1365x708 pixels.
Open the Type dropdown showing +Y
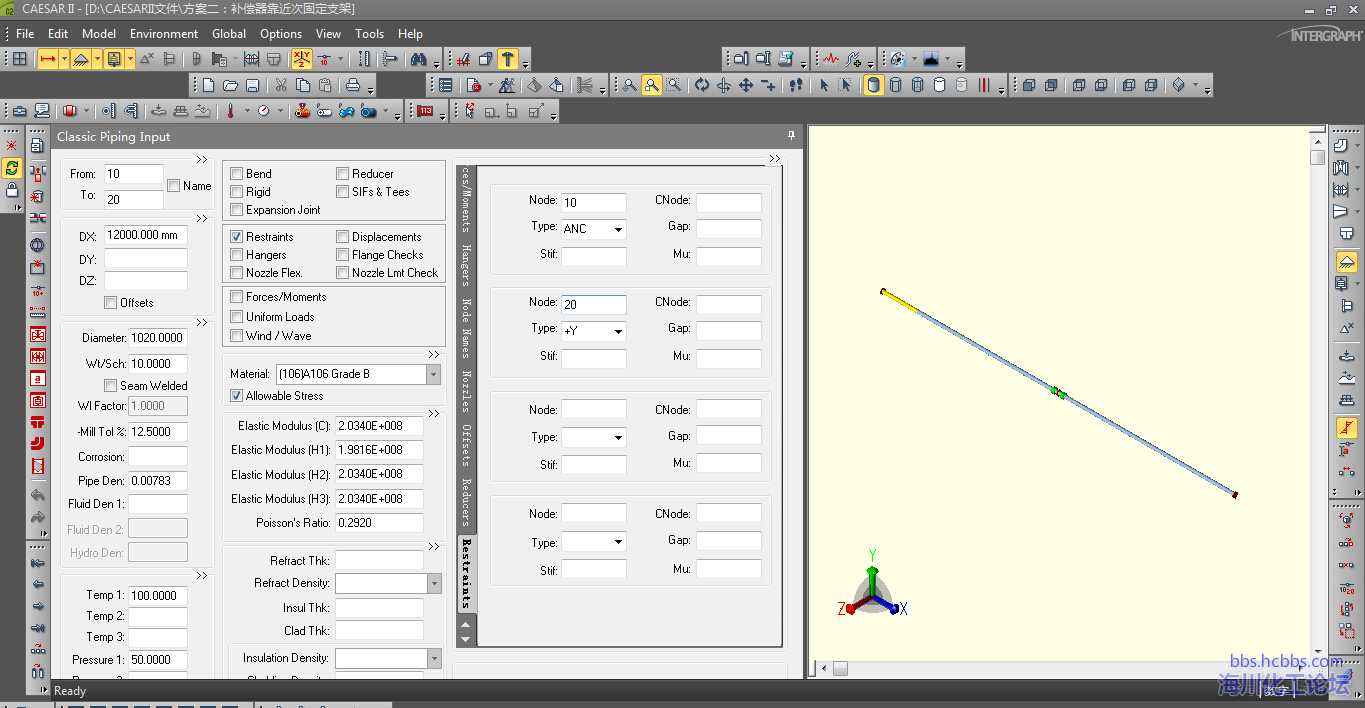click(x=618, y=331)
